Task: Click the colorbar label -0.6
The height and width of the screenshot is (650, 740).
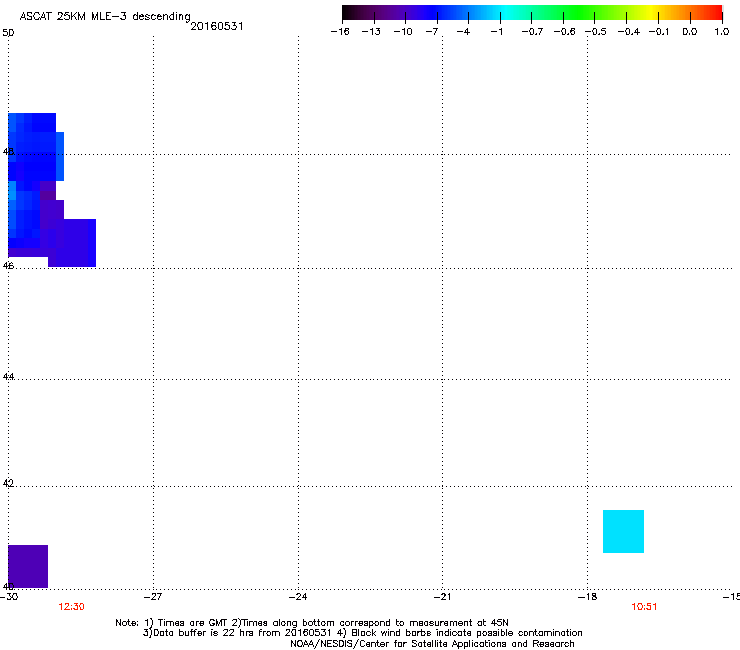Action: coord(564,32)
